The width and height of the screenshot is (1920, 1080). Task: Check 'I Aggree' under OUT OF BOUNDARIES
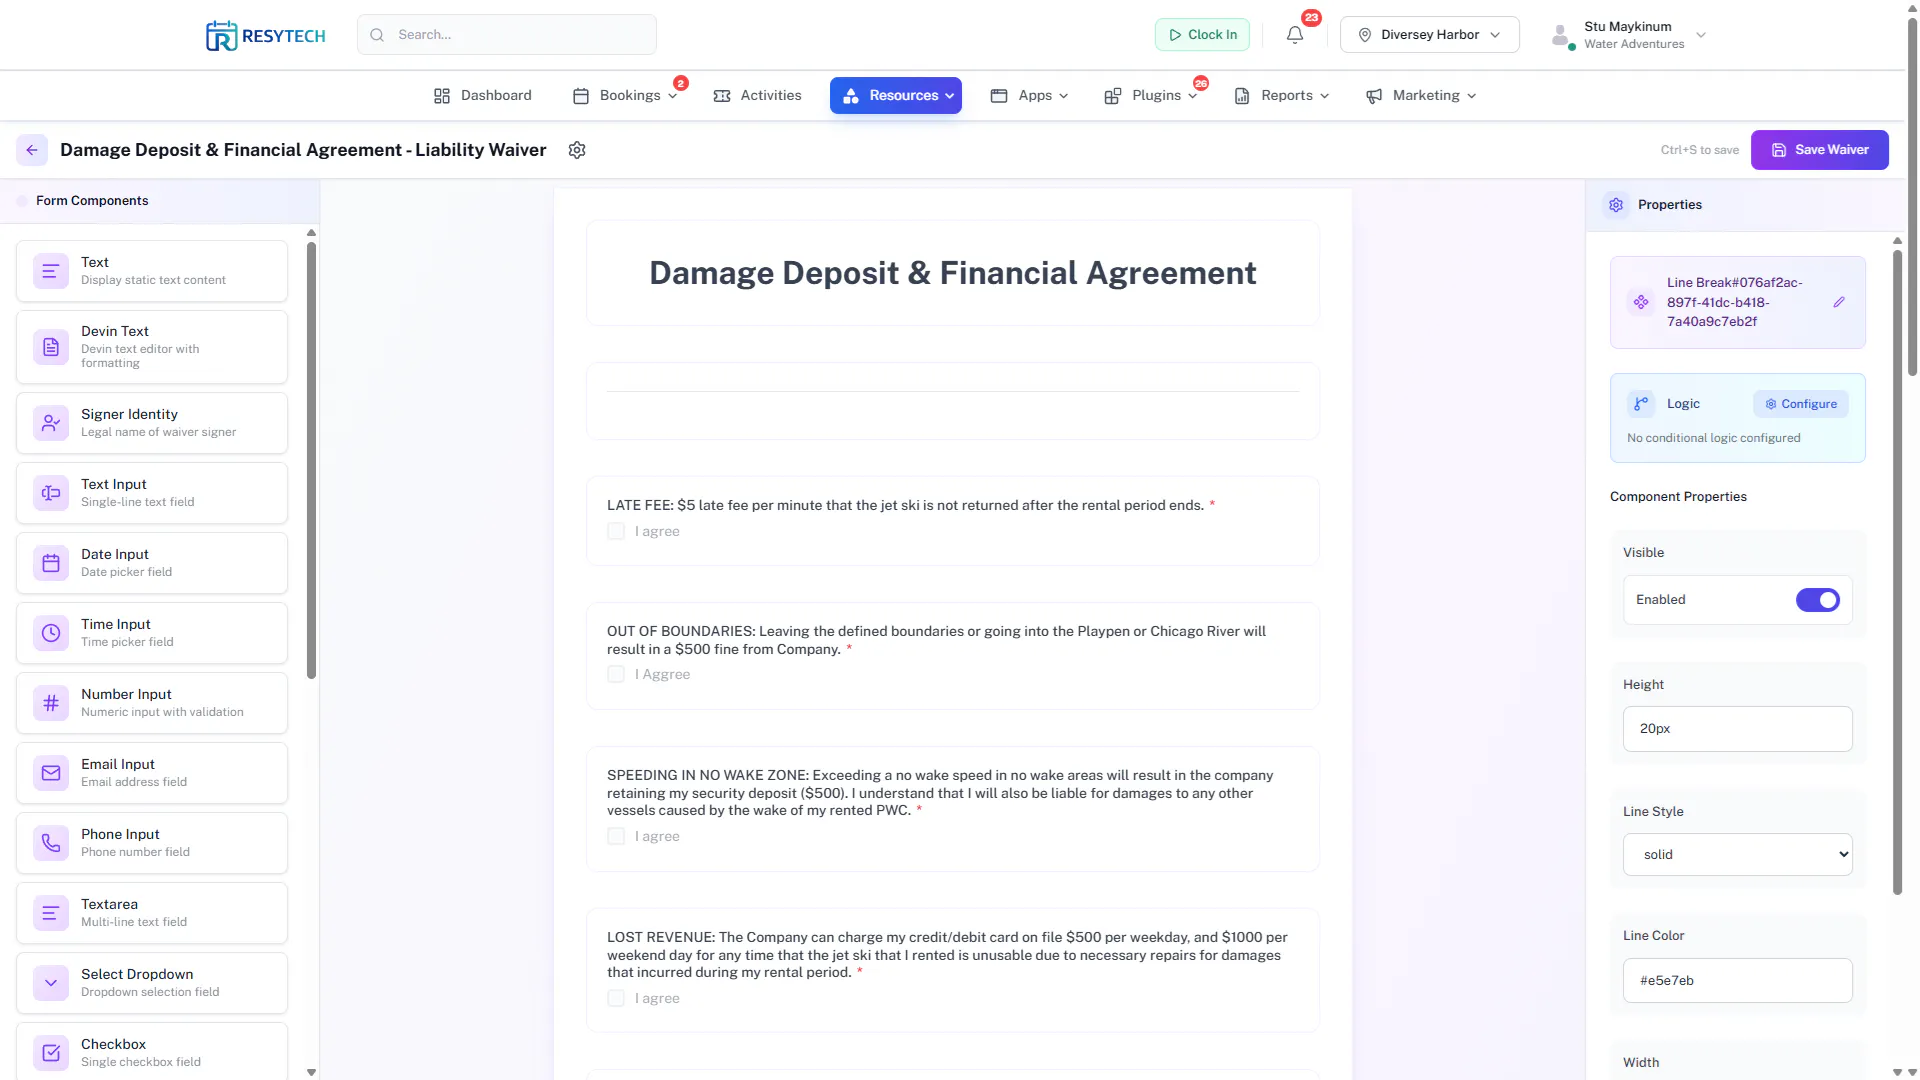[616, 675]
